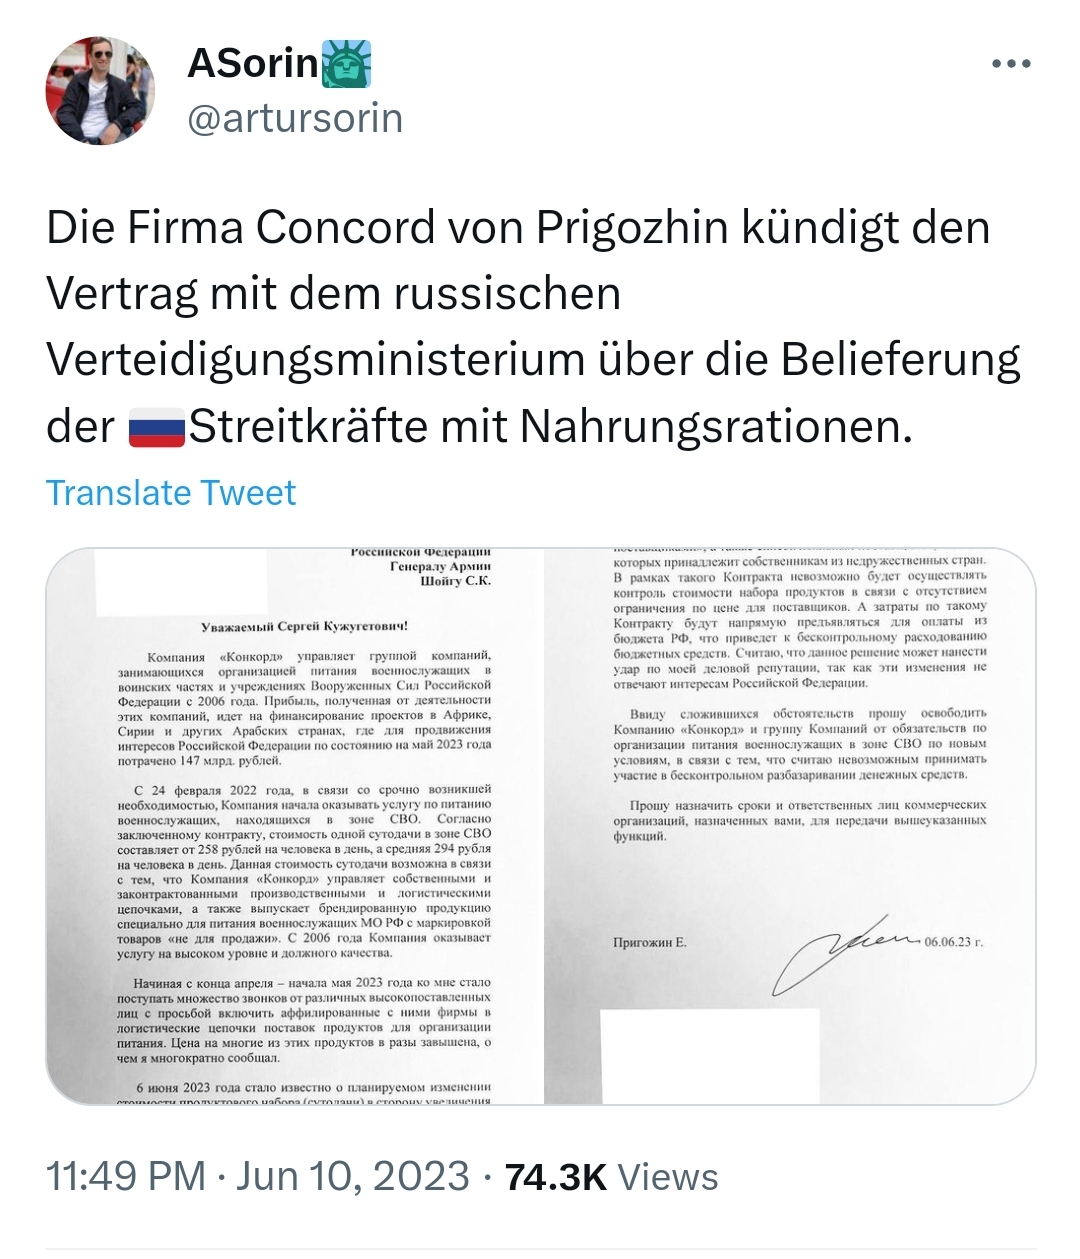Click ASorin's profile avatar photo
The height and width of the screenshot is (1259, 1080).
[x=100, y=91]
